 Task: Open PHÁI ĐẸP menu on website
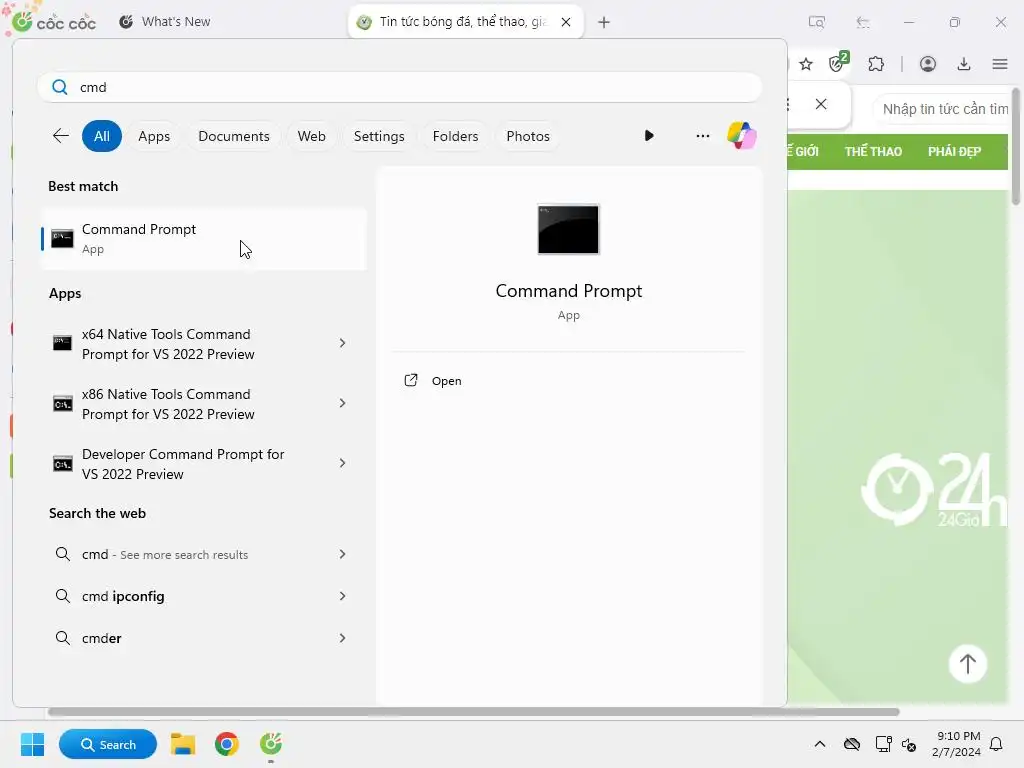(x=954, y=152)
